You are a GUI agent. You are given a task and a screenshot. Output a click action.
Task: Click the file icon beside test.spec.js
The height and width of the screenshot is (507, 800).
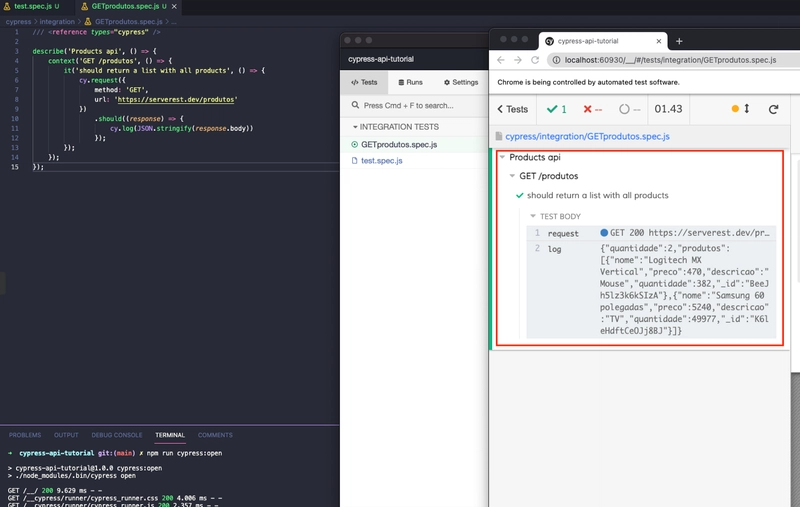coord(355,161)
